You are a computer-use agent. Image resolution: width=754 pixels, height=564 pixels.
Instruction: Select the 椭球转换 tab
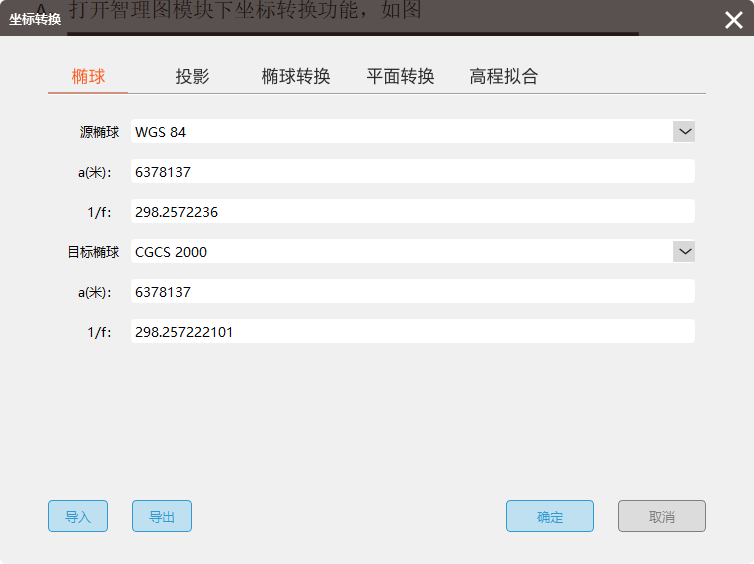coord(296,77)
